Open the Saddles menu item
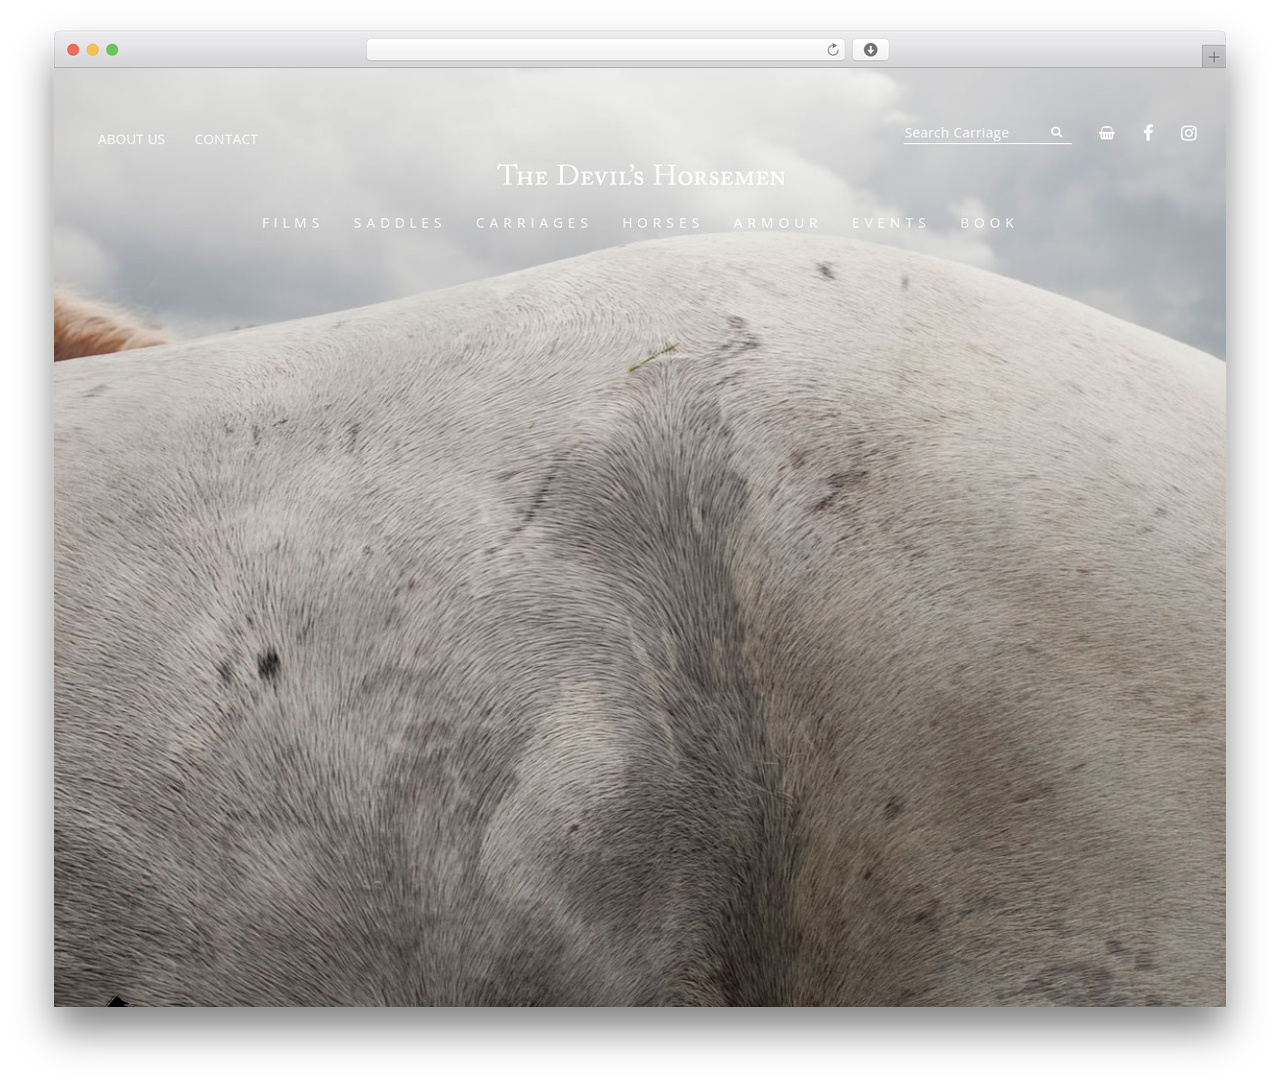This screenshot has height=1084, width=1280. [x=399, y=223]
